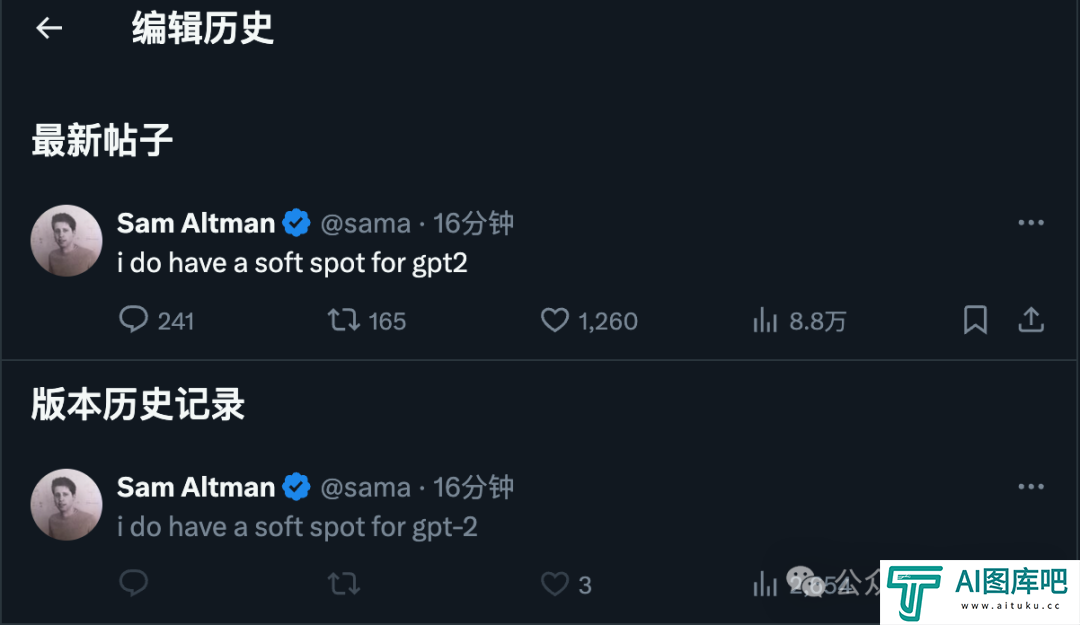Viewport: 1080px width, 625px height.
Task: Open Sam Altman's avatar on the latest post
Action: tap(66, 240)
